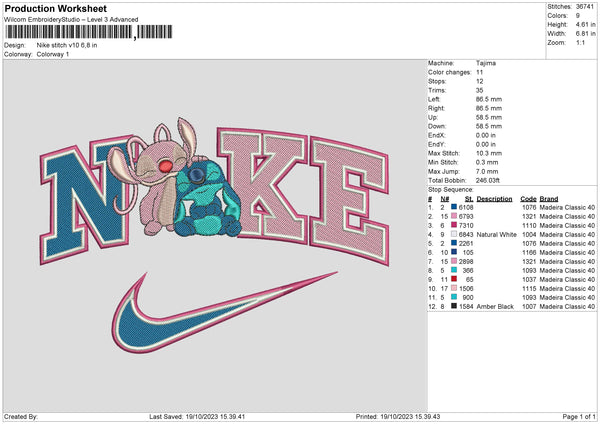Click the Production Worksheet title

pyautogui.click(x=55, y=8)
